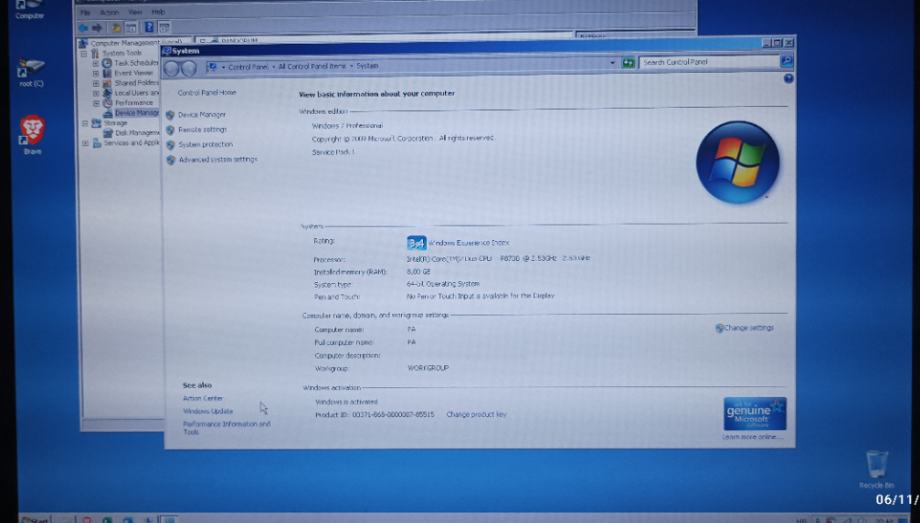Open the Action Center link
The image size is (920, 523).
(x=202, y=398)
